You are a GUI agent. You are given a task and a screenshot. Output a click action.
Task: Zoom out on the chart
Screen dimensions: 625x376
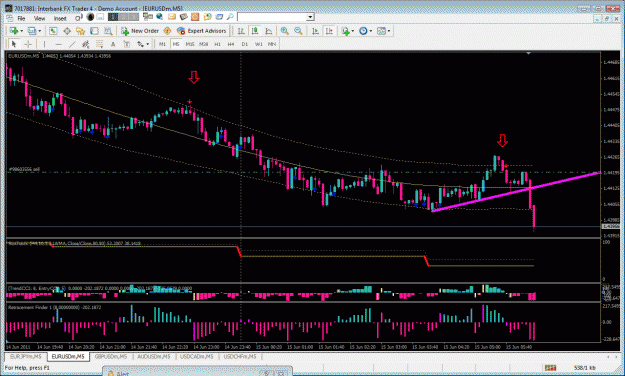[298, 31]
